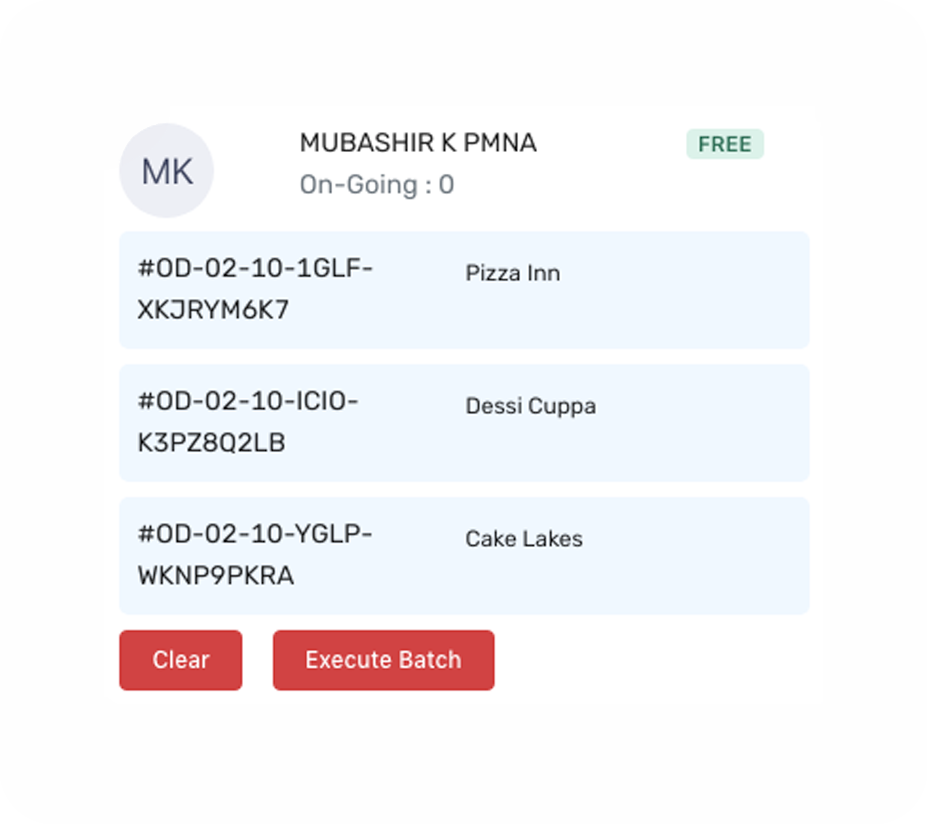
Task: Select order ID #OD-02-10-ICIO-K3PZ8Q2LB
Action: tap(248, 421)
